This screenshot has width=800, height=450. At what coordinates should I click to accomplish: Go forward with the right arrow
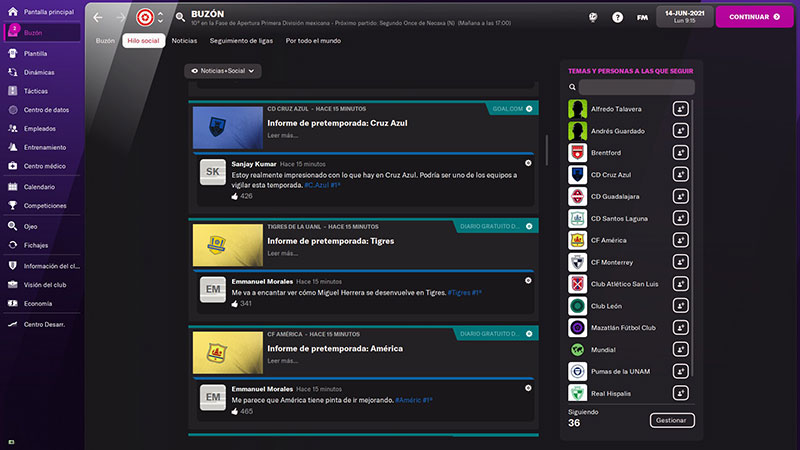click(120, 17)
